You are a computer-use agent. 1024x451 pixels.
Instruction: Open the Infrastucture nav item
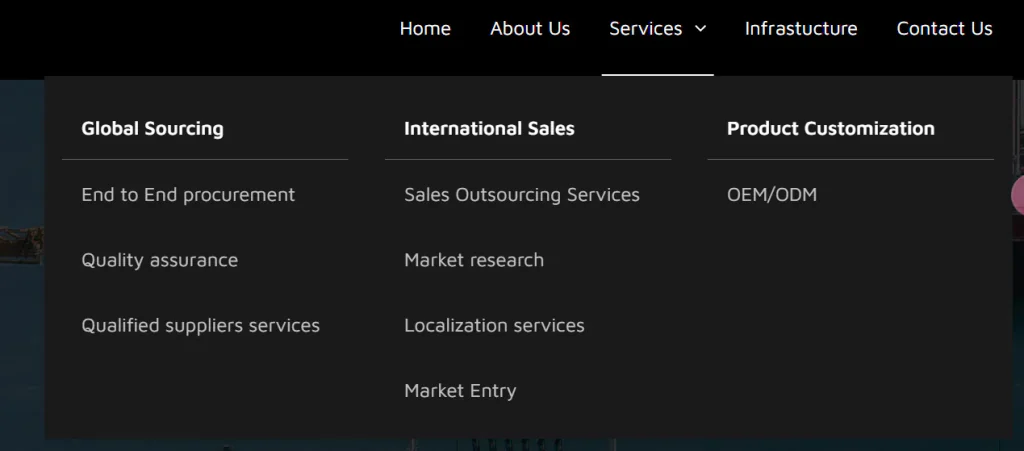[x=801, y=29]
